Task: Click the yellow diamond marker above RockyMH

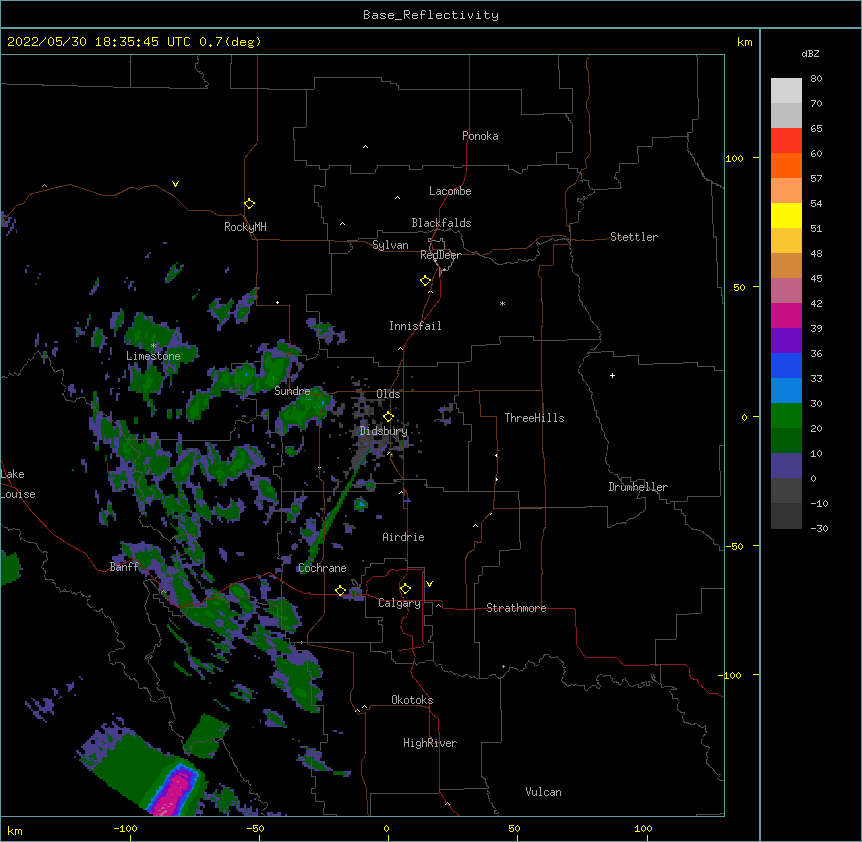Action: 250,204
